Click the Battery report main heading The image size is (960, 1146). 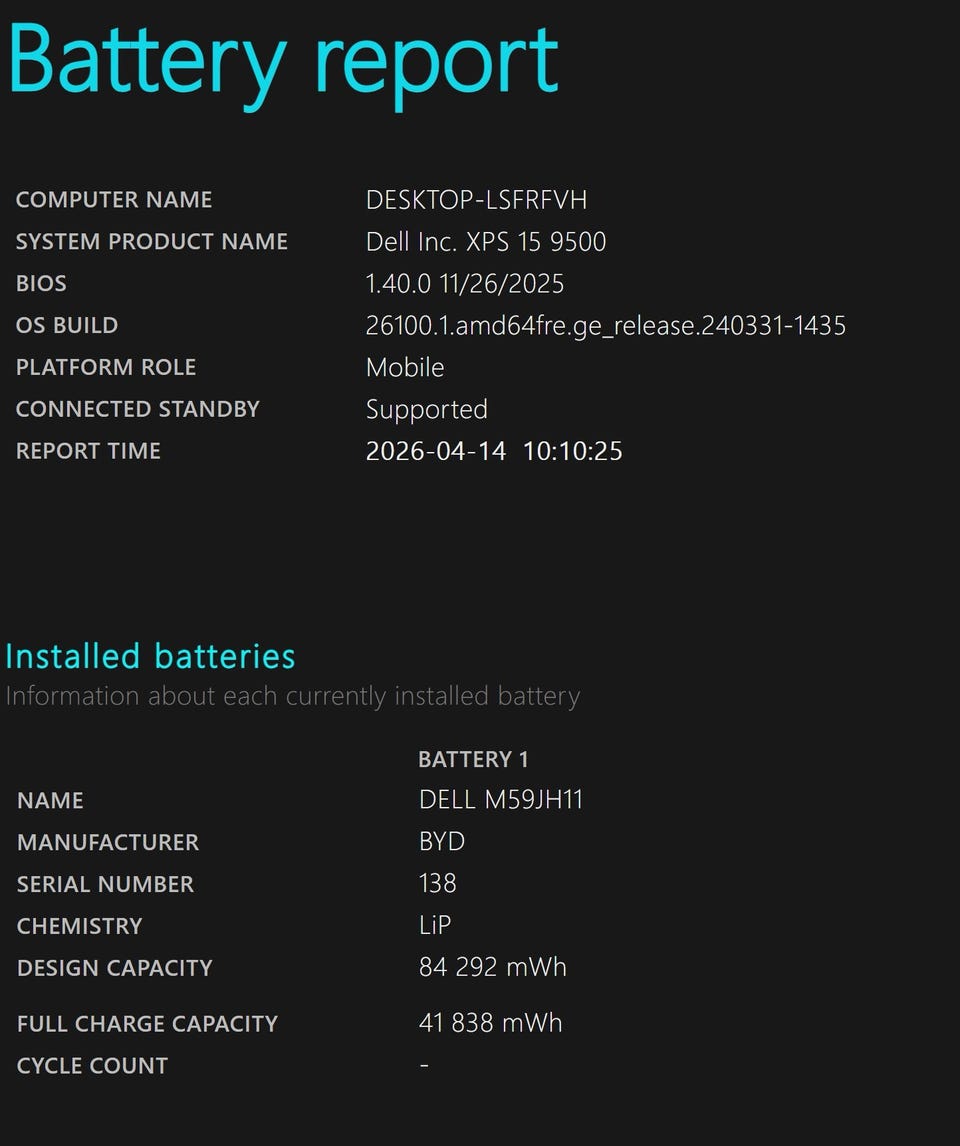pos(282,62)
